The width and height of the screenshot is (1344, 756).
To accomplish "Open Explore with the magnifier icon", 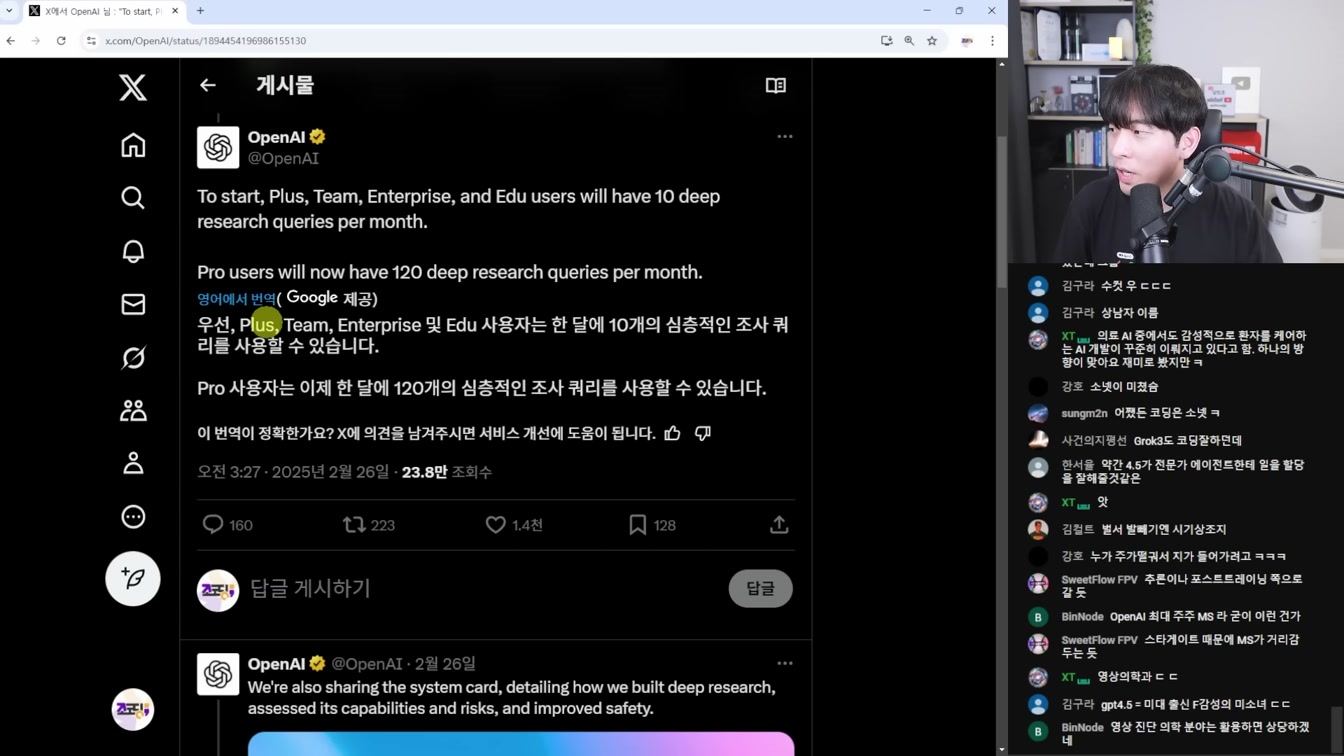I will [x=133, y=198].
